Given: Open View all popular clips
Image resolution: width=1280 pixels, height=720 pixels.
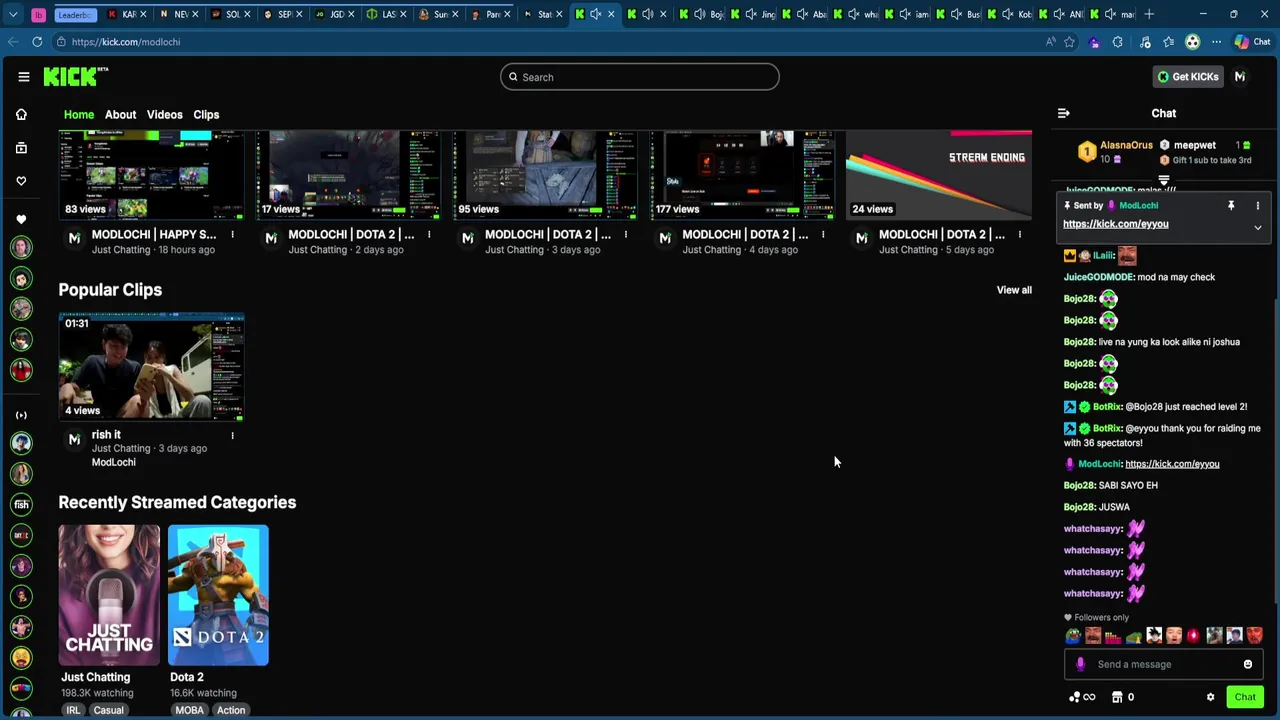Looking at the screenshot, I should (1014, 290).
